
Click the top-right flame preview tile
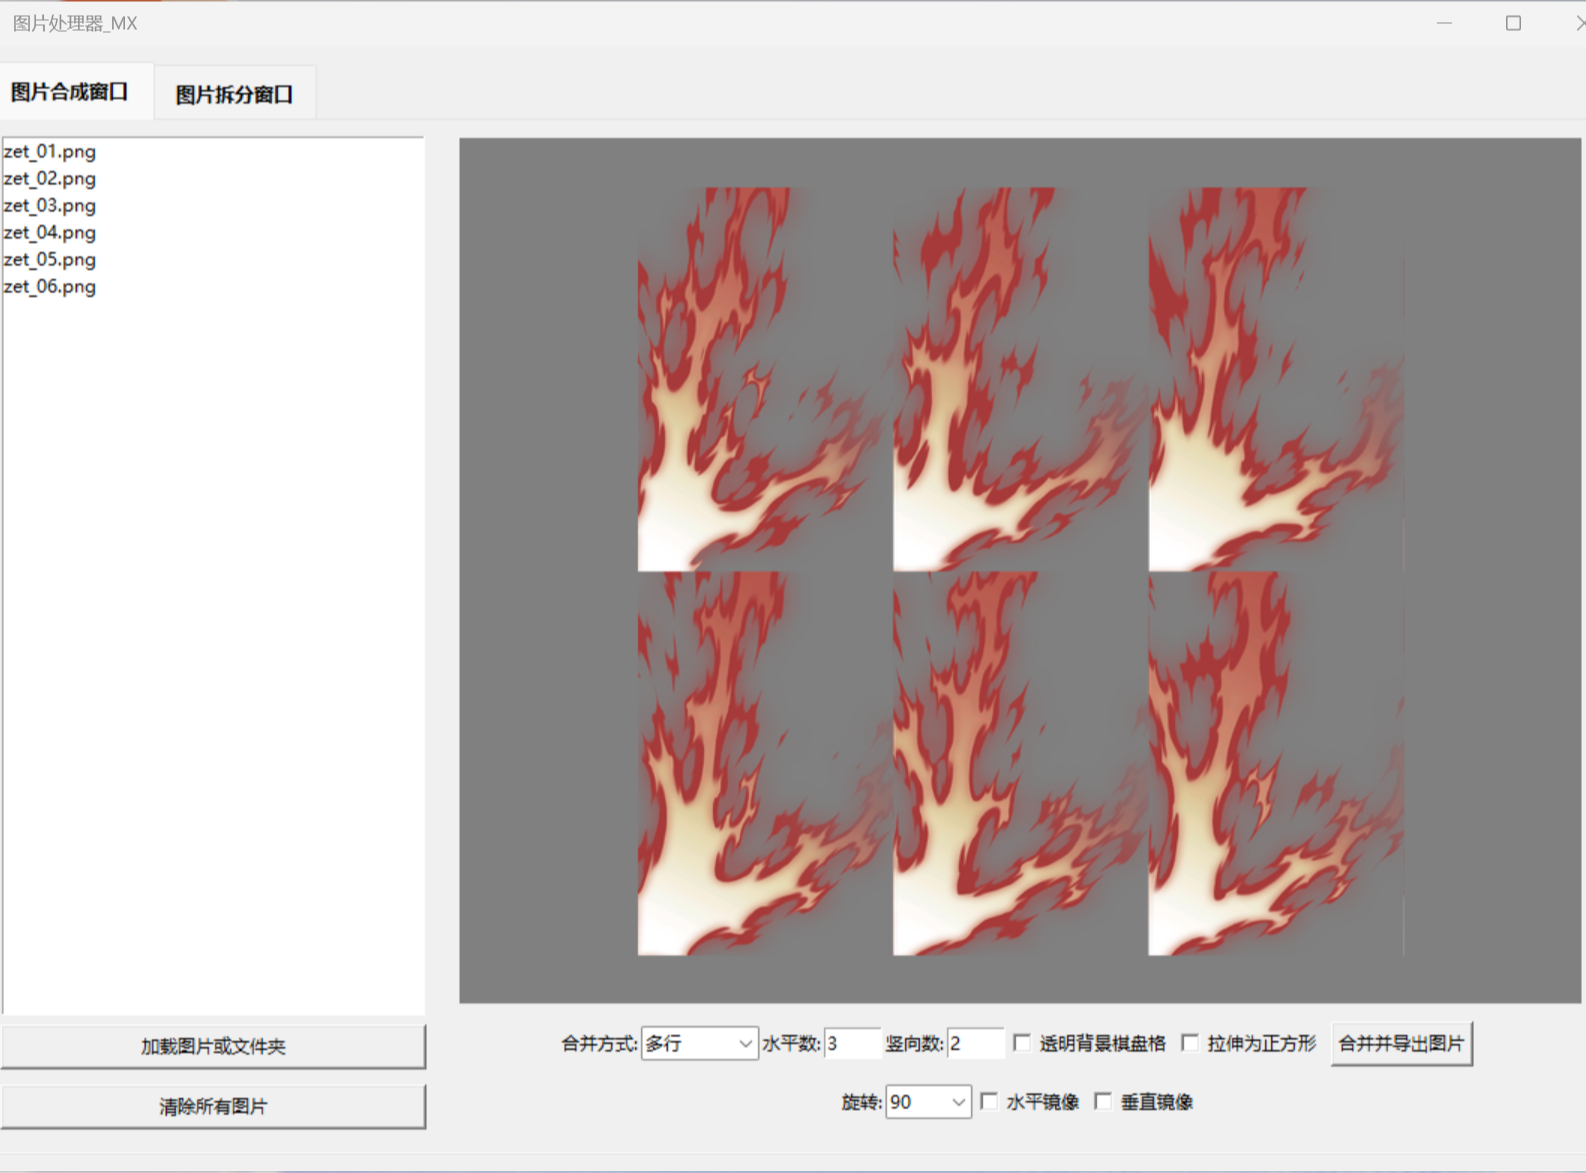click(x=1276, y=379)
